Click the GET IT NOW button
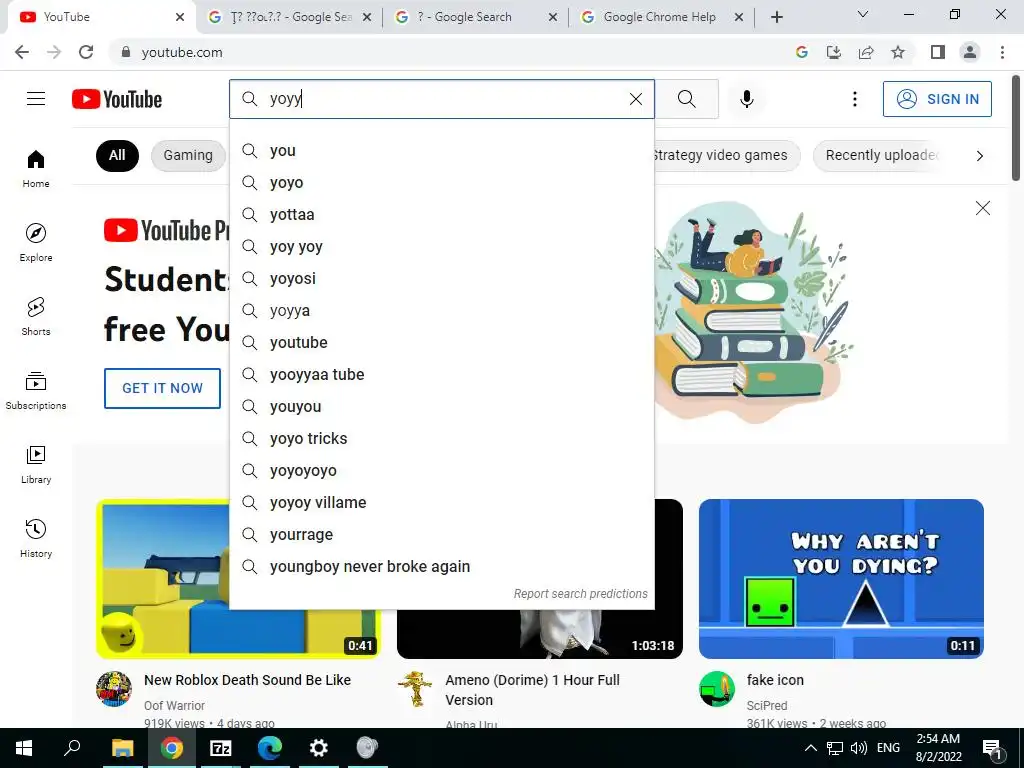Viewport: 1024px width, 768px height. (163, 388)
